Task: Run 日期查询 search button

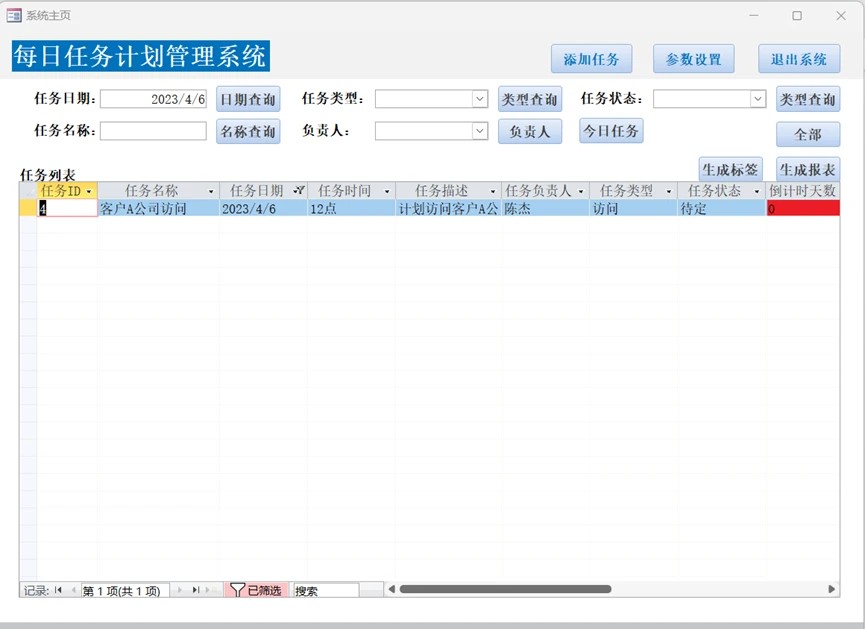Action: point(248,99)
